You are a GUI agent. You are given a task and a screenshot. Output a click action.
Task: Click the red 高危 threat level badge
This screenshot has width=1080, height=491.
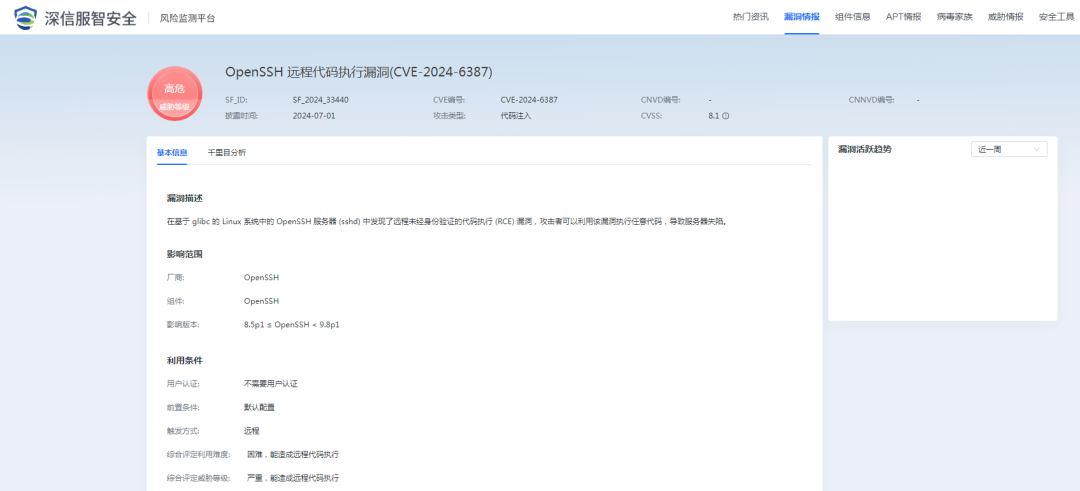click(174, 94)
